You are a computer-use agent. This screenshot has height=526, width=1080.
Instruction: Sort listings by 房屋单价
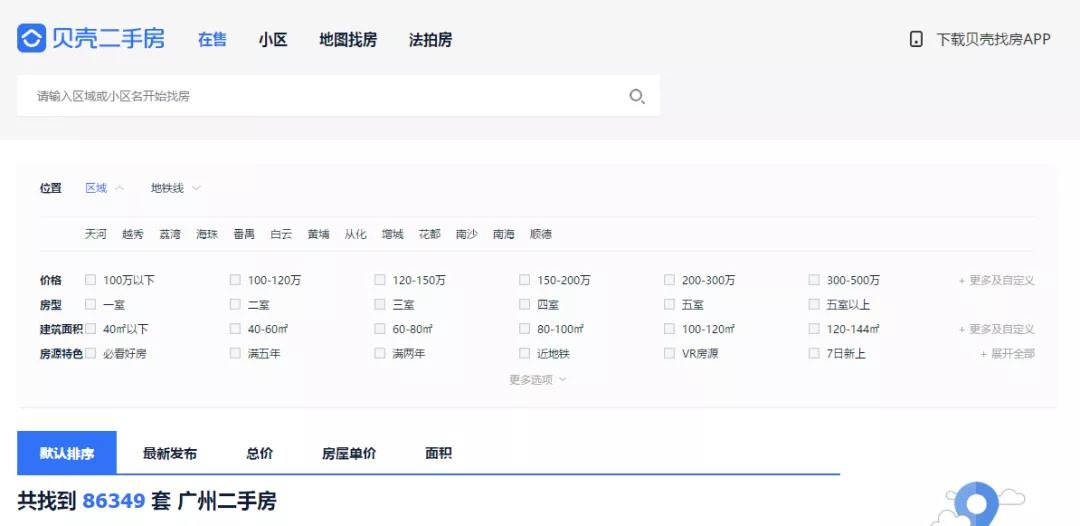[x=349, y=453]
